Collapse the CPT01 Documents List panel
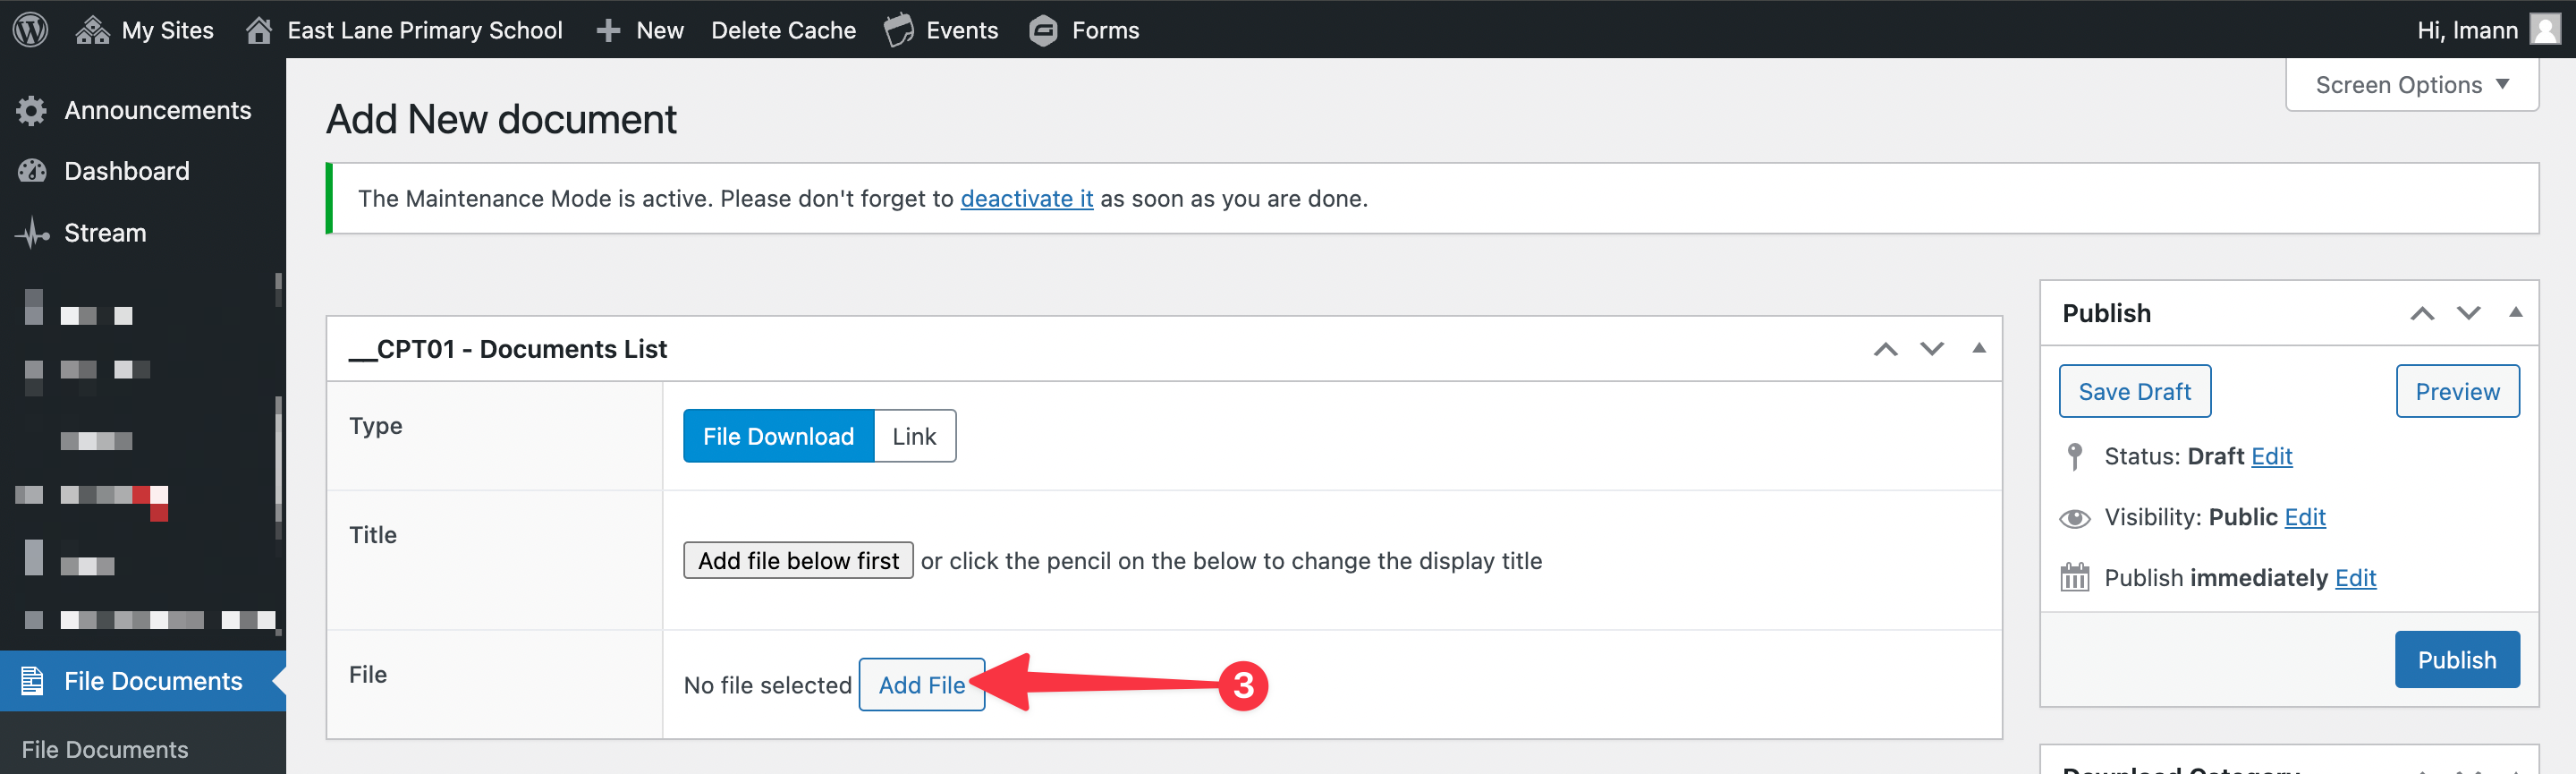2576x774 pixels. [x=1978, y=348]
